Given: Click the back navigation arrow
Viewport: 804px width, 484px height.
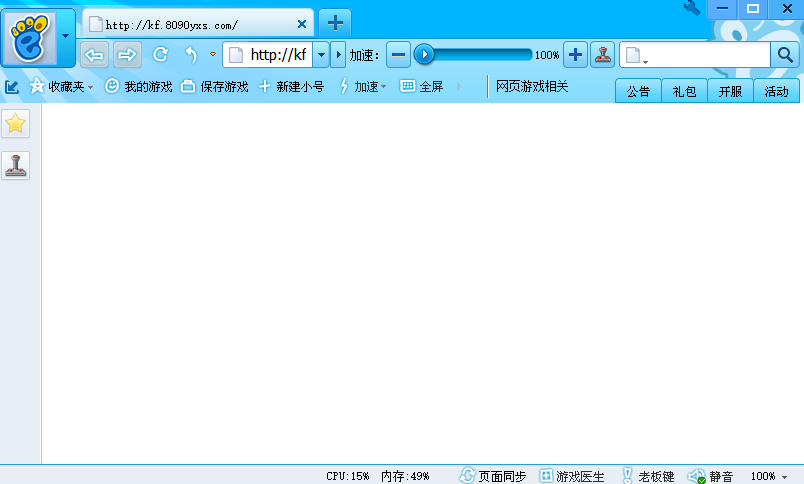Looking at the screenshot, I should click(x=94, y=55).
